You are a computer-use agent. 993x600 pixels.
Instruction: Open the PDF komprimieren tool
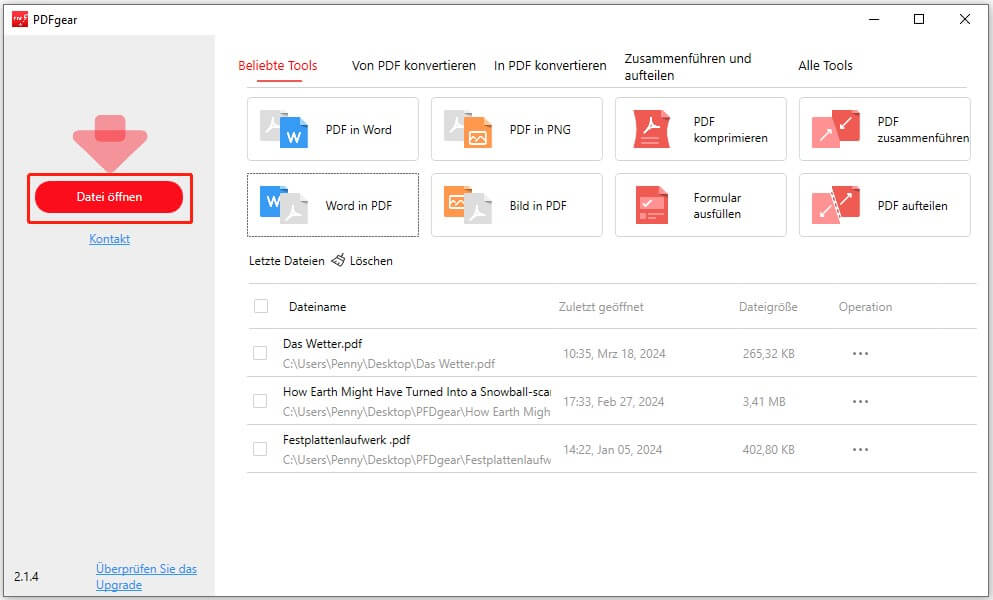click(700, 128)
